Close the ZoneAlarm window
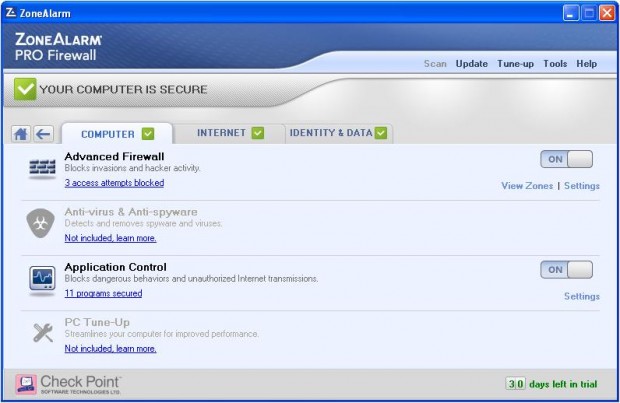This screenshot has width=620, height=403. pos(607,13)
